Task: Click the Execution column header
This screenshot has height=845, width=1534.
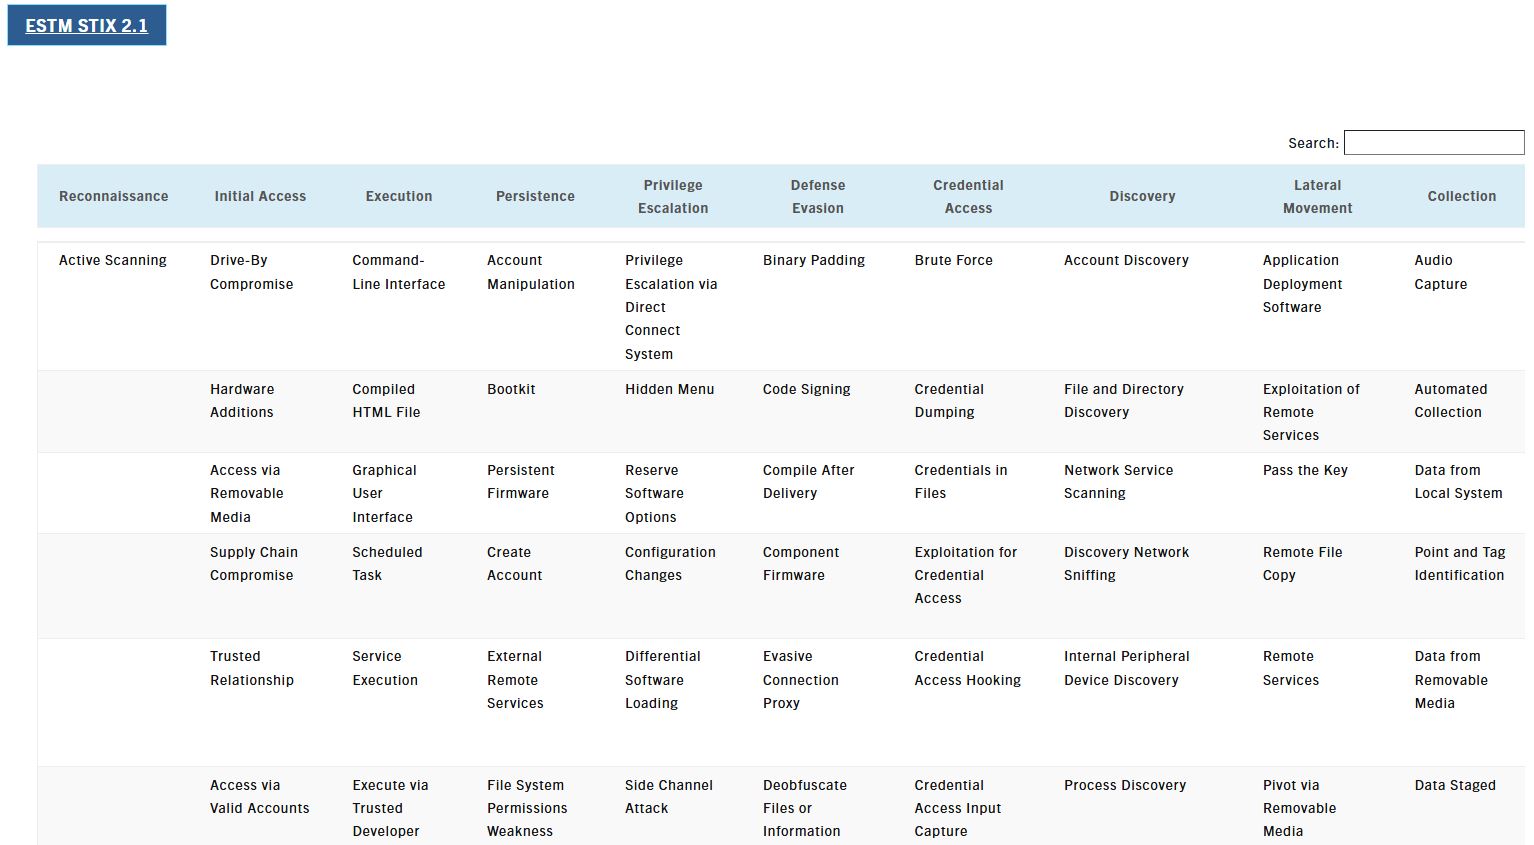Action: click(x=399, y=197)
